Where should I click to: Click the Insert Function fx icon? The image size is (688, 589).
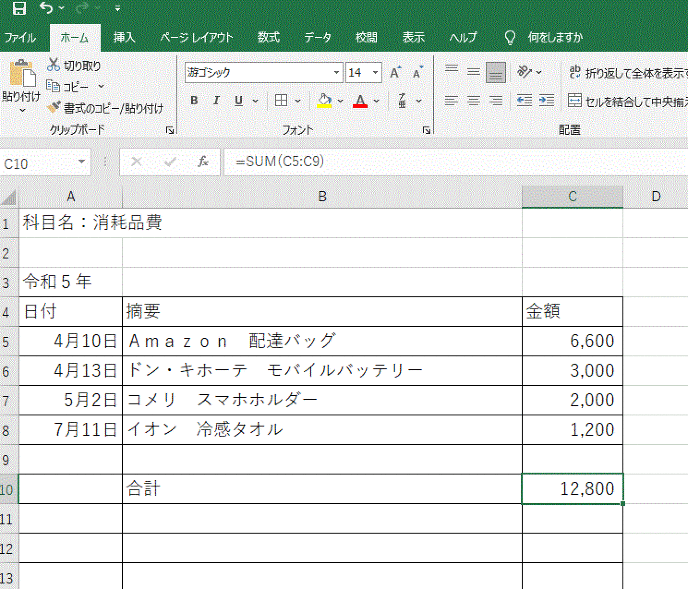202,161
